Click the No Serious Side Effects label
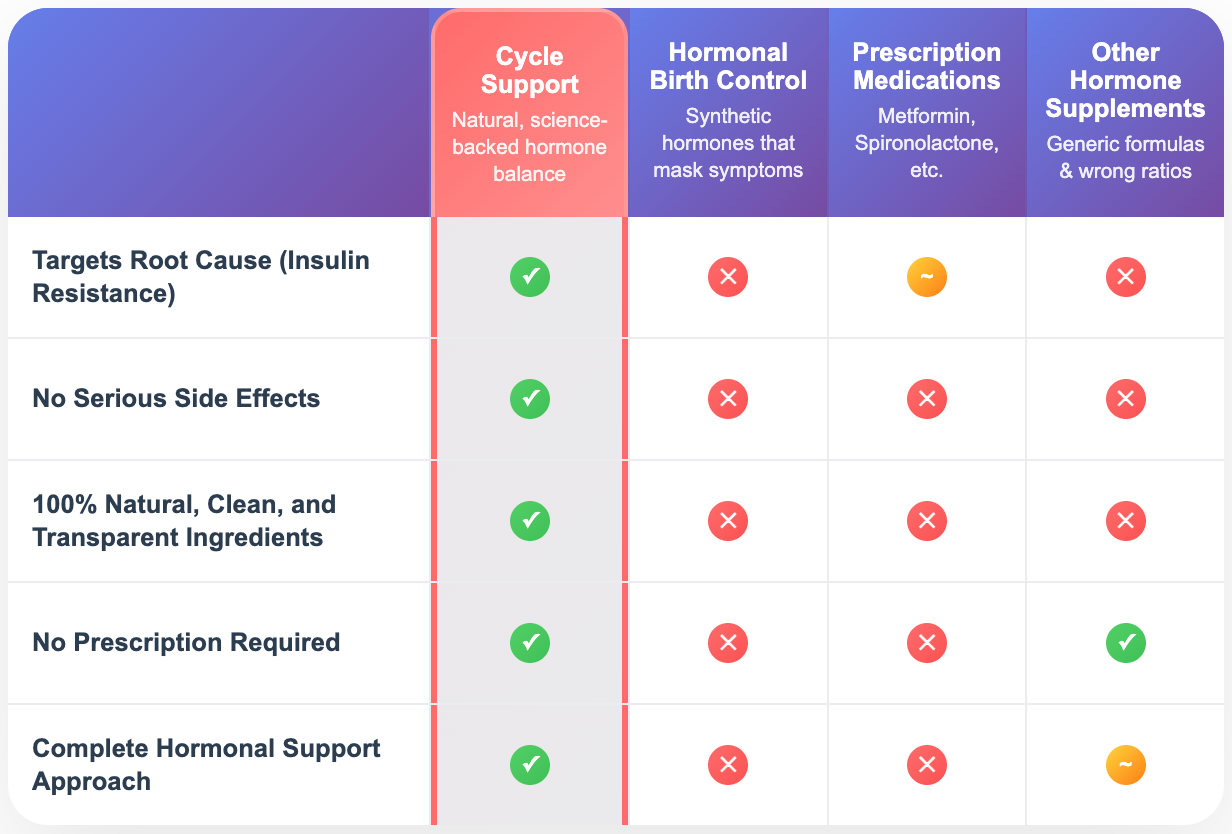This screenshot has width=1232, height=834. pyautogui.click(x=176, y=399)
